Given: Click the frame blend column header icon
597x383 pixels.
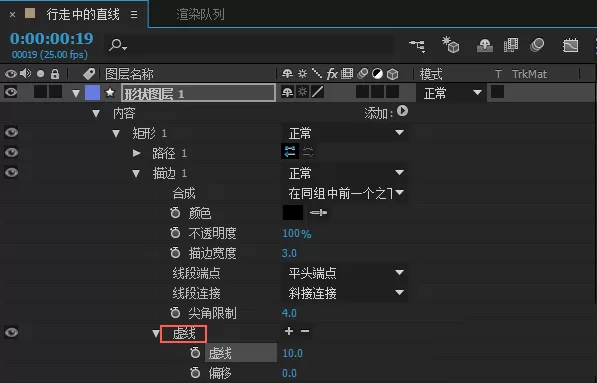Looking at the screenshot, I should (347, 73).
